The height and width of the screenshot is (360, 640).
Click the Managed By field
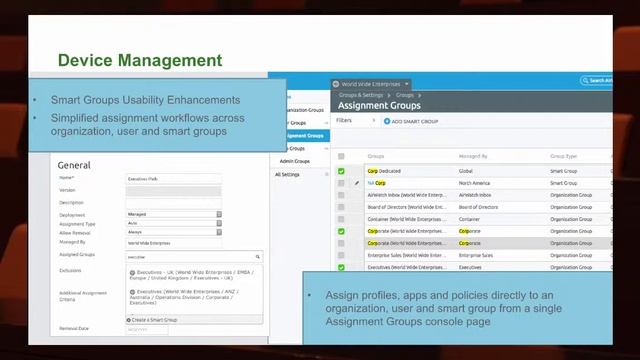click(174, 243)
